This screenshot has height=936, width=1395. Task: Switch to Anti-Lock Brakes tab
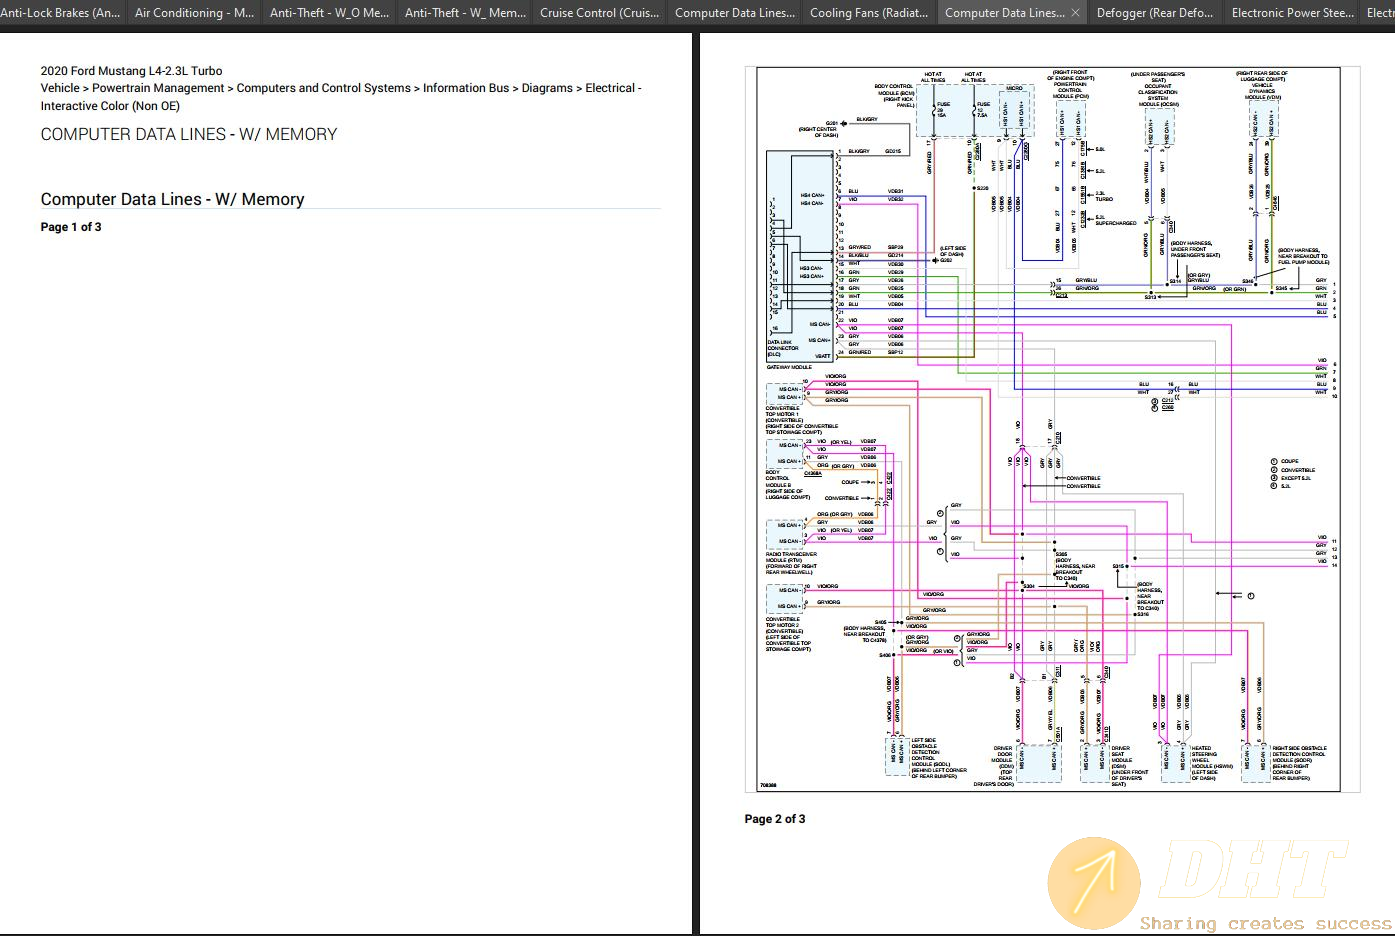point(61,13)
